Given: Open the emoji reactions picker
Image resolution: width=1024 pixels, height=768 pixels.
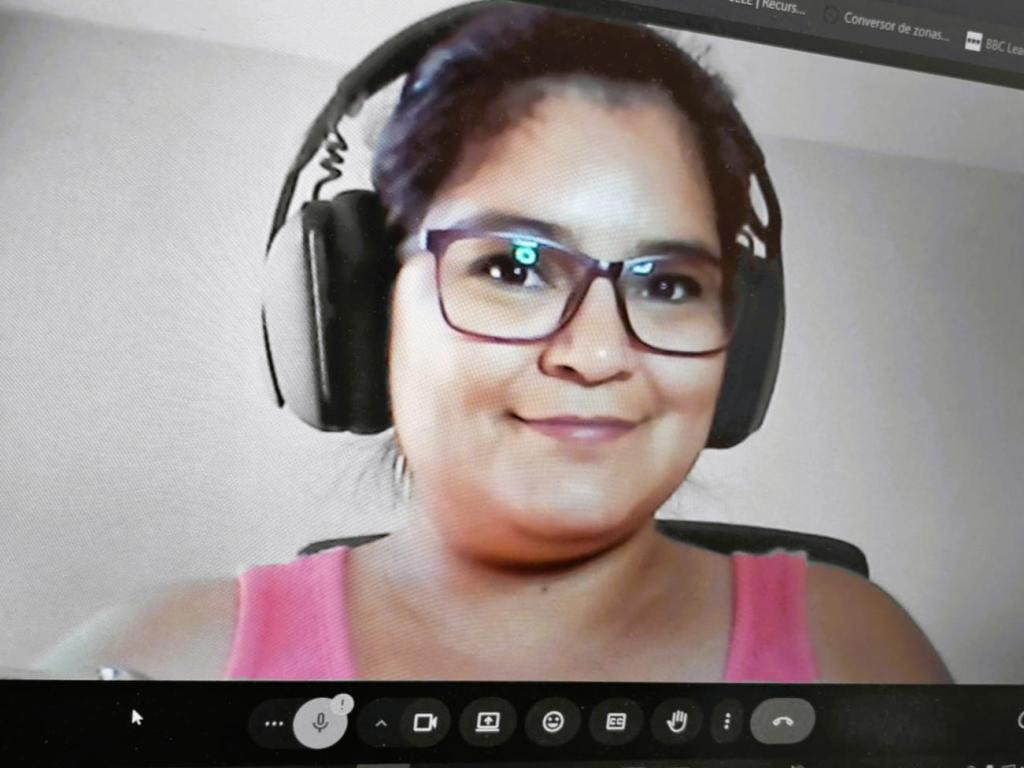Looking at the screenshot, I should (x=553, y=721).
